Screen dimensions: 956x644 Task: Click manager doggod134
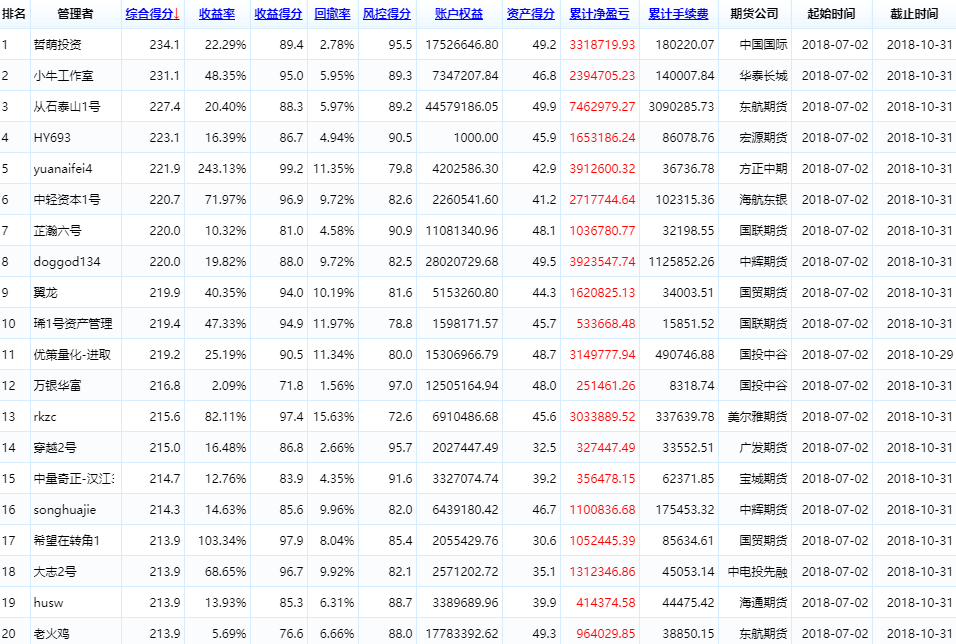click(67, 262)
